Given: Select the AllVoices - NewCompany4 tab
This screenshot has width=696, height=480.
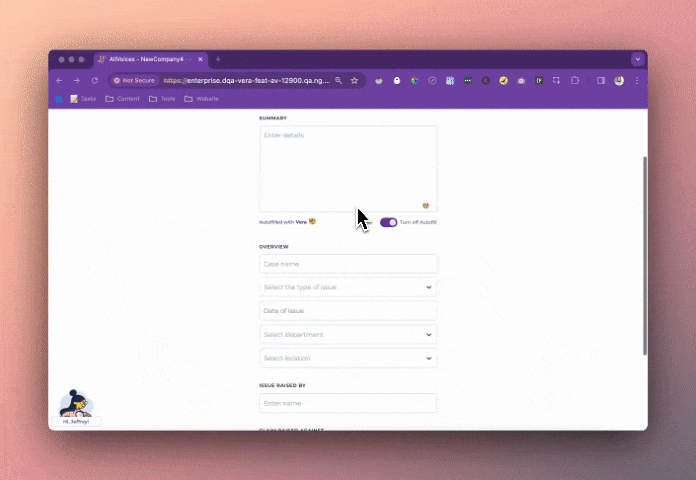Looking at the screenshot, I should (x=150, y=59).
